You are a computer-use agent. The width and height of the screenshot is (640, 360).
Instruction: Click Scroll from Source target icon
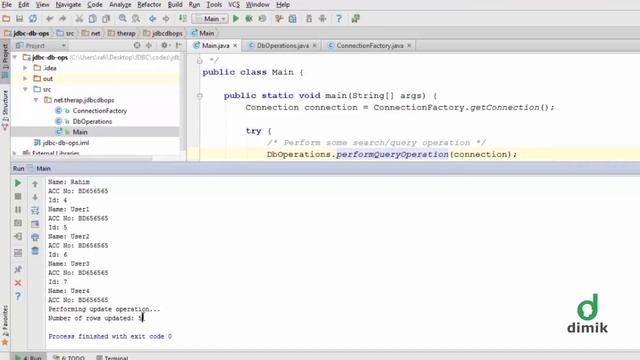pyautogui.click(x=137, y=45)
